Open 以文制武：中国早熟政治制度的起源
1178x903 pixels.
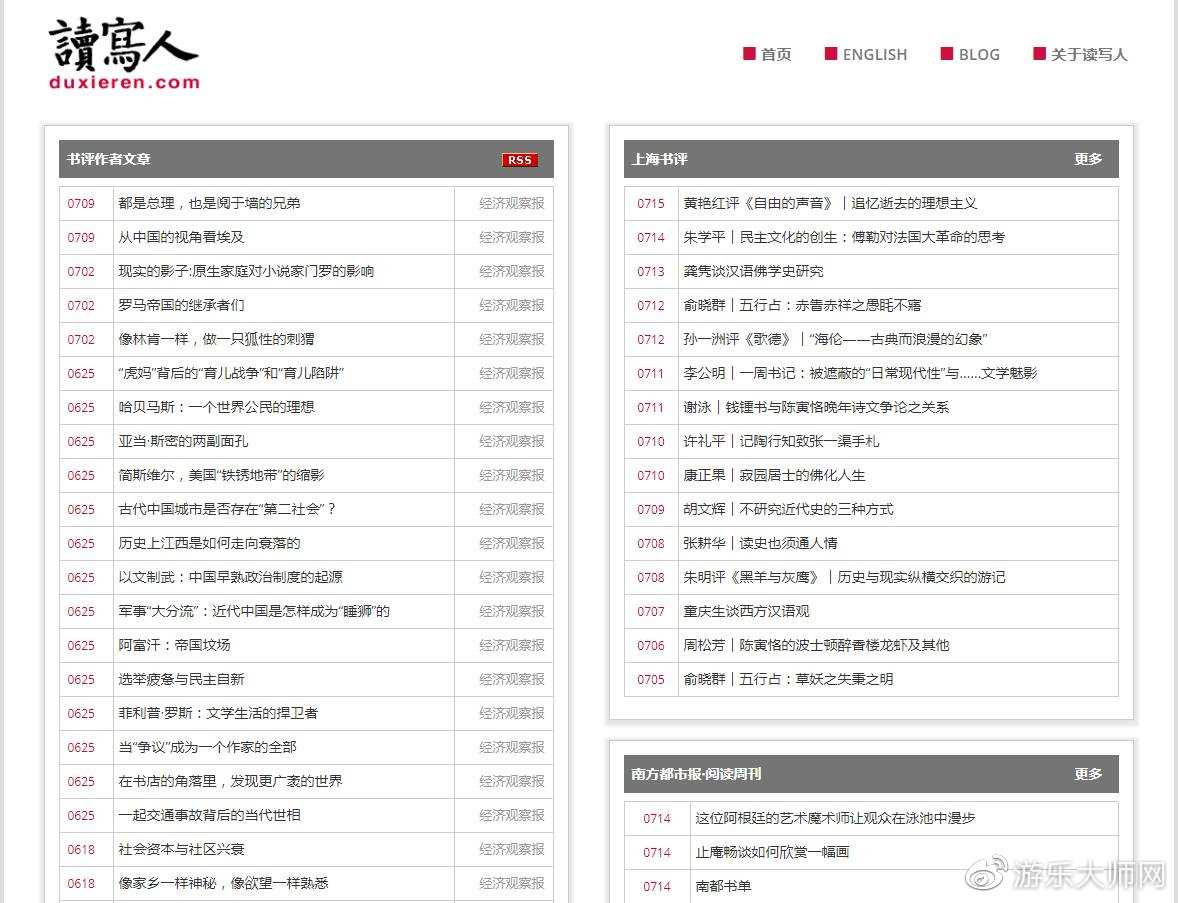230,578
